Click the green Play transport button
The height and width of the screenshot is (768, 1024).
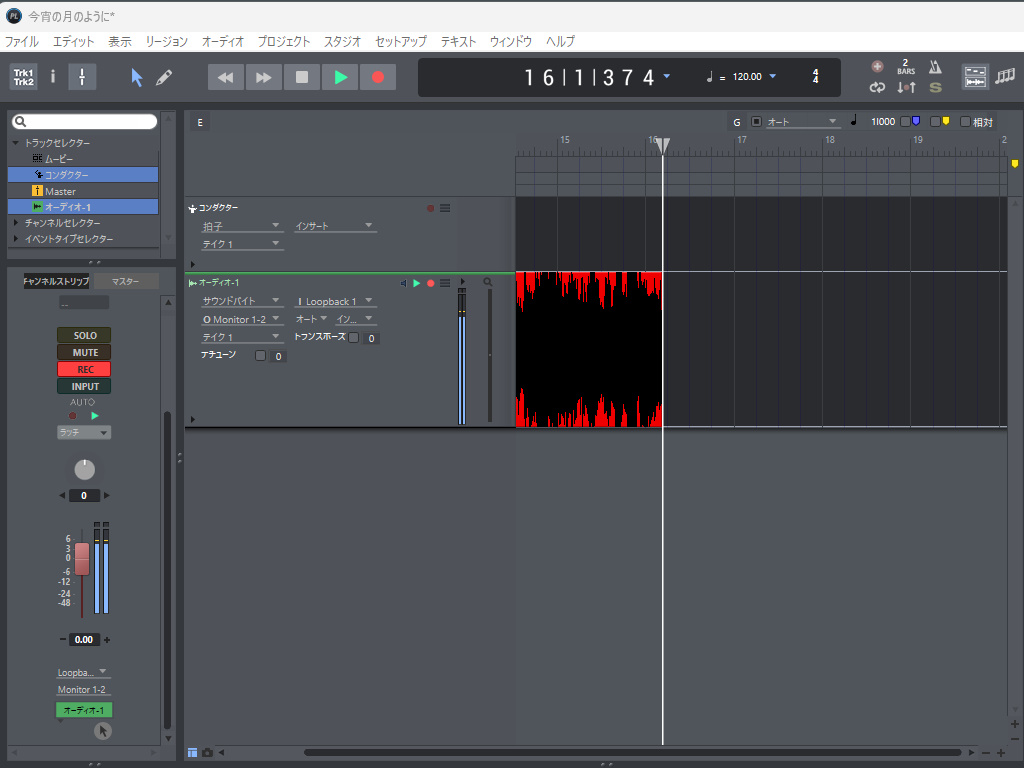click(x=340, y=77)
